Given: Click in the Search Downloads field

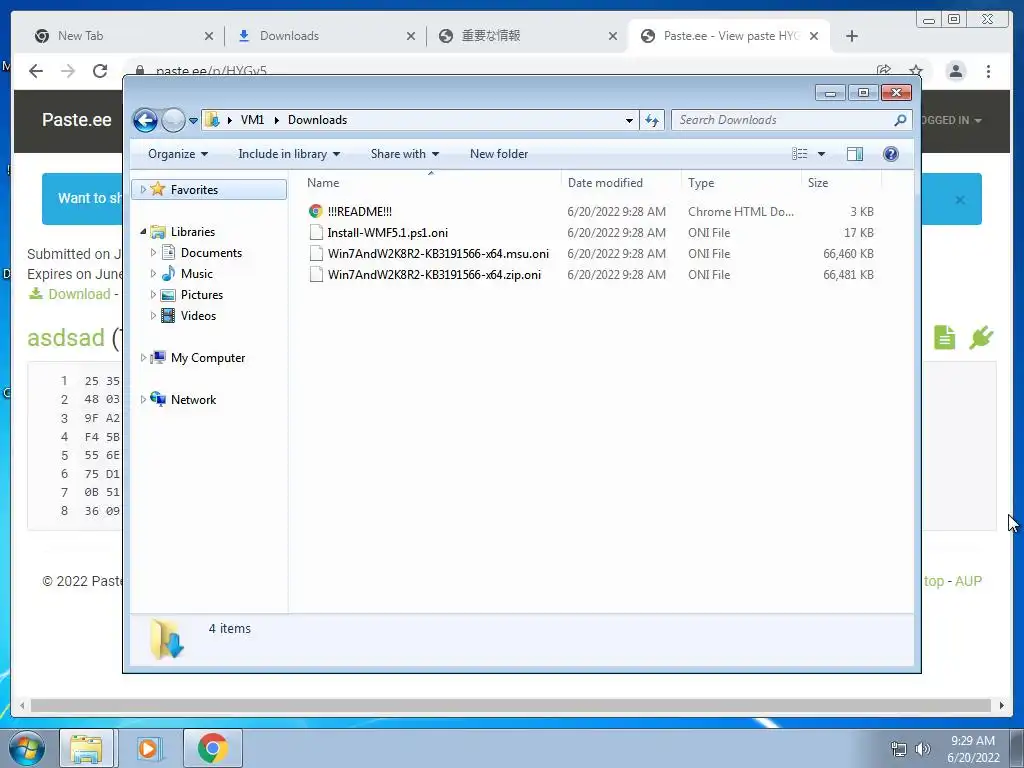Looking at the screenshot, I should click(782, 120).
